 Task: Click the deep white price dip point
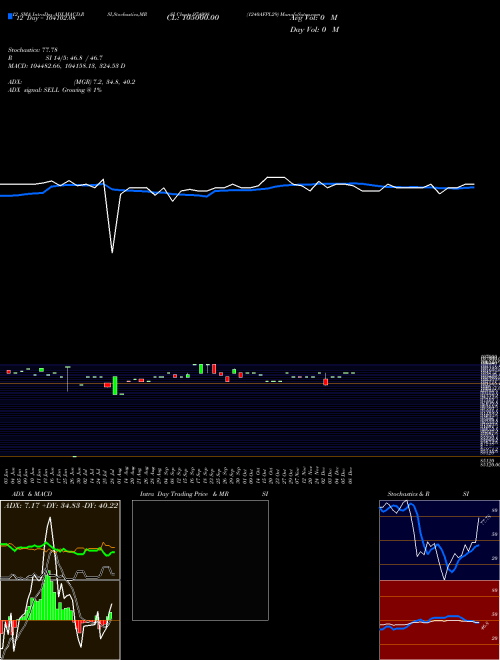click(x=112, y=252)
